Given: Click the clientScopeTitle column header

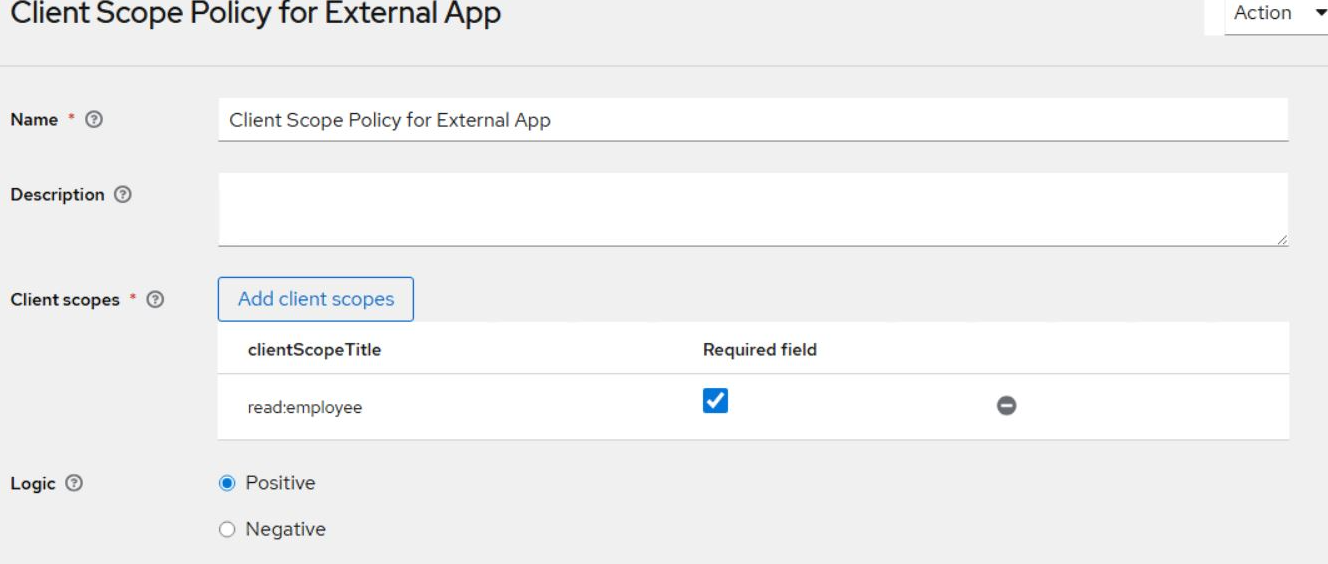Looking at the screenshot, I should [314, 350].
